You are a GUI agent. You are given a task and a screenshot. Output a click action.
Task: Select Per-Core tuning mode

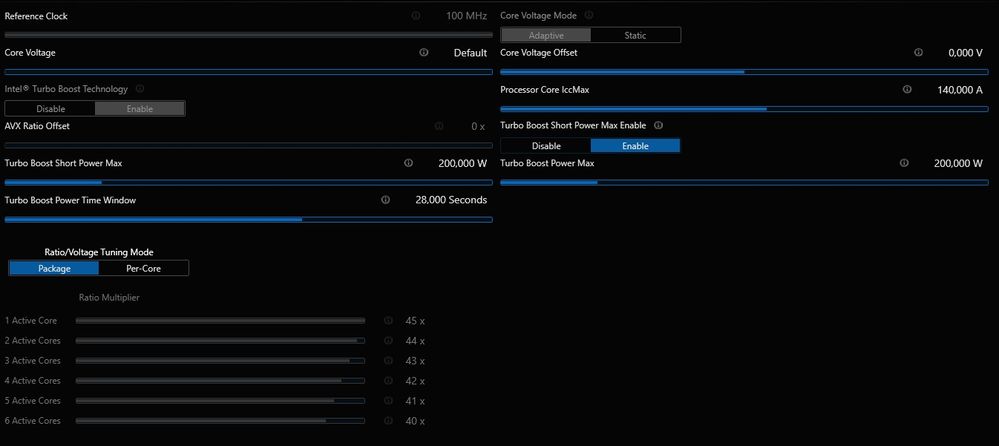143,268
